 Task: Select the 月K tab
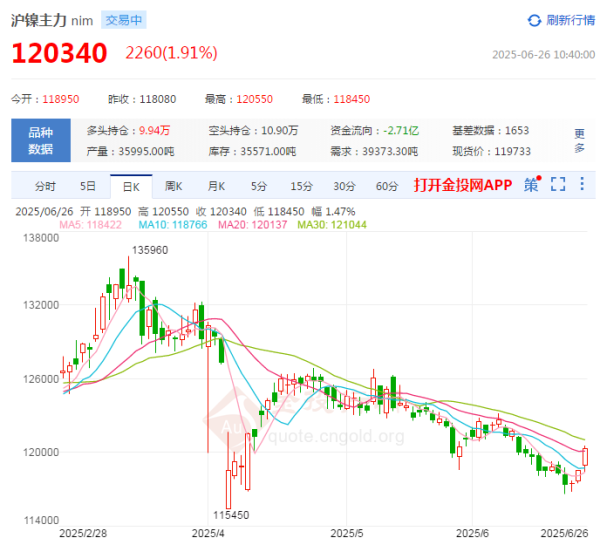216,186
